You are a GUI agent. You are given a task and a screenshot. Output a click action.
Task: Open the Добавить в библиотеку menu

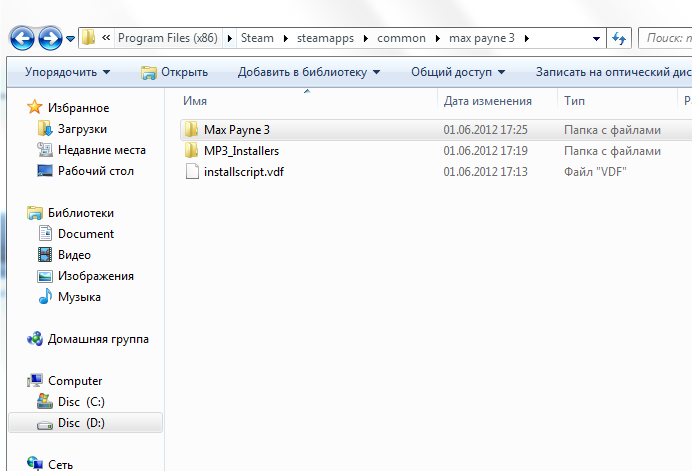pyautogui.click(x=309, y=72)
